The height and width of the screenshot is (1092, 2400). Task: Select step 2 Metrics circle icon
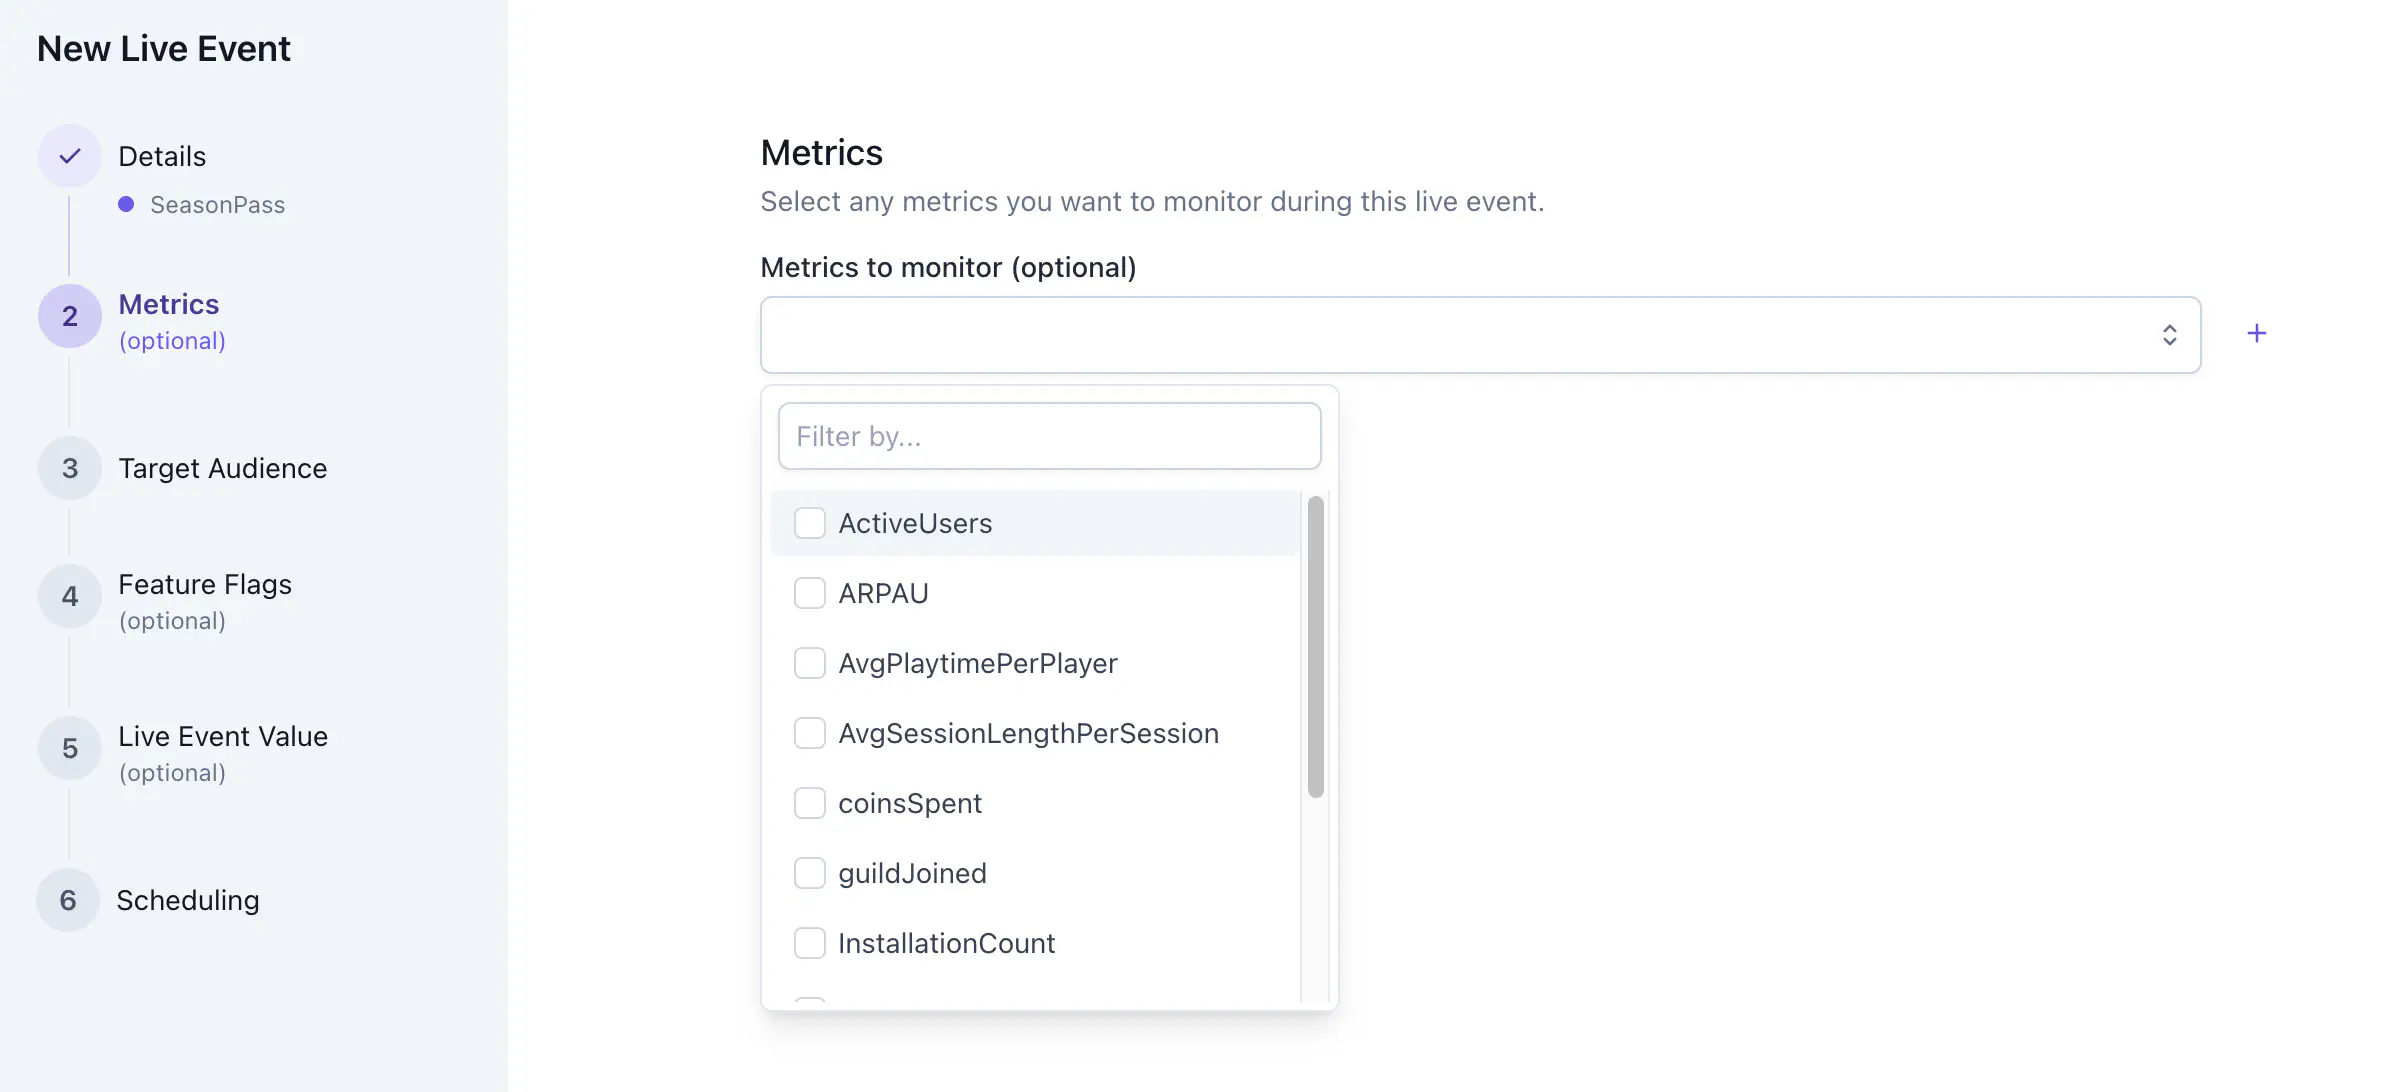point(68,316)
